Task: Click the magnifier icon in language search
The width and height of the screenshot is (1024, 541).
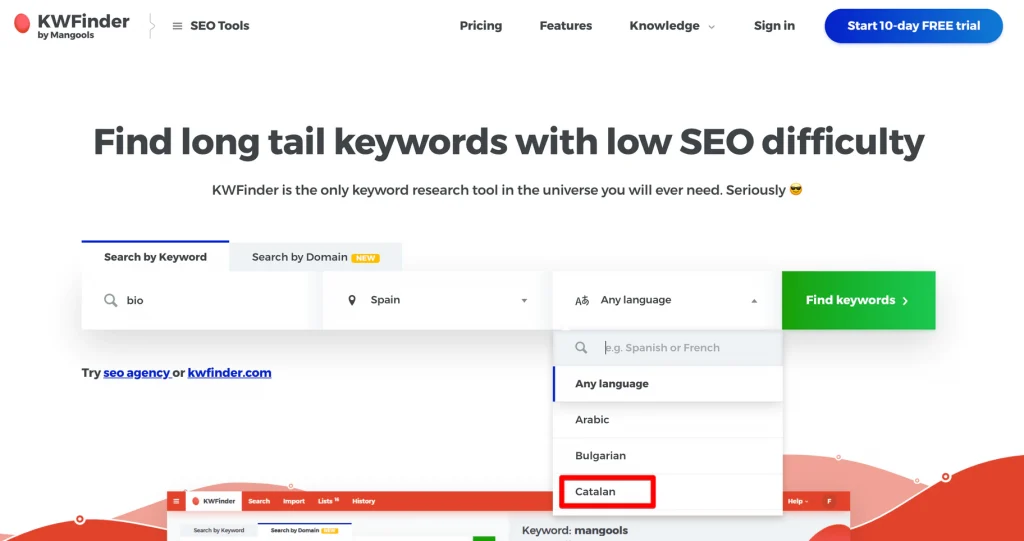Action: (x=581, y=348)
